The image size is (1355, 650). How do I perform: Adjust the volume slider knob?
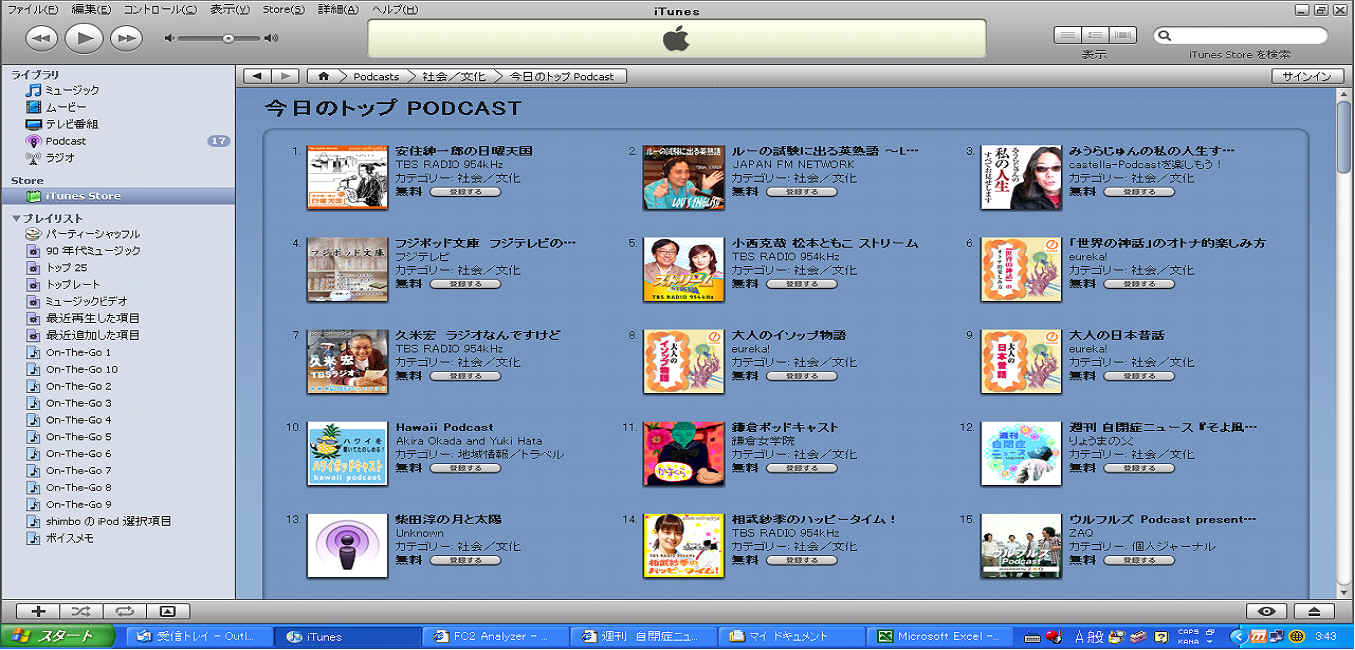[228, 38]
